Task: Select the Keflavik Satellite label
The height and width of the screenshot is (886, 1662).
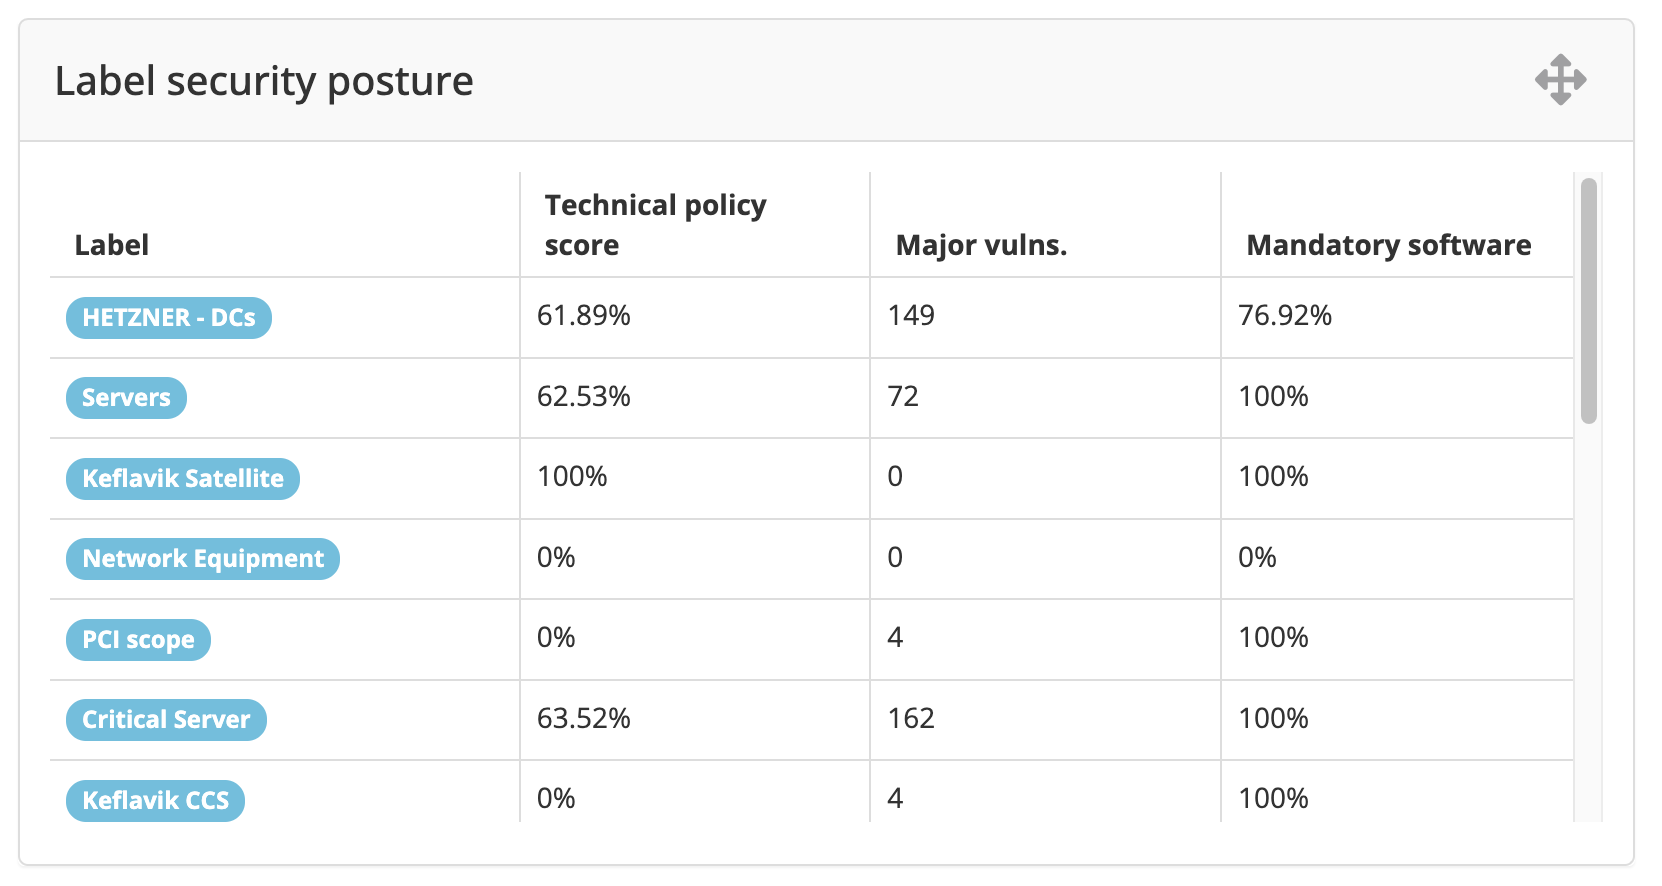Action: pyautogui.click(x=182, y=479)
